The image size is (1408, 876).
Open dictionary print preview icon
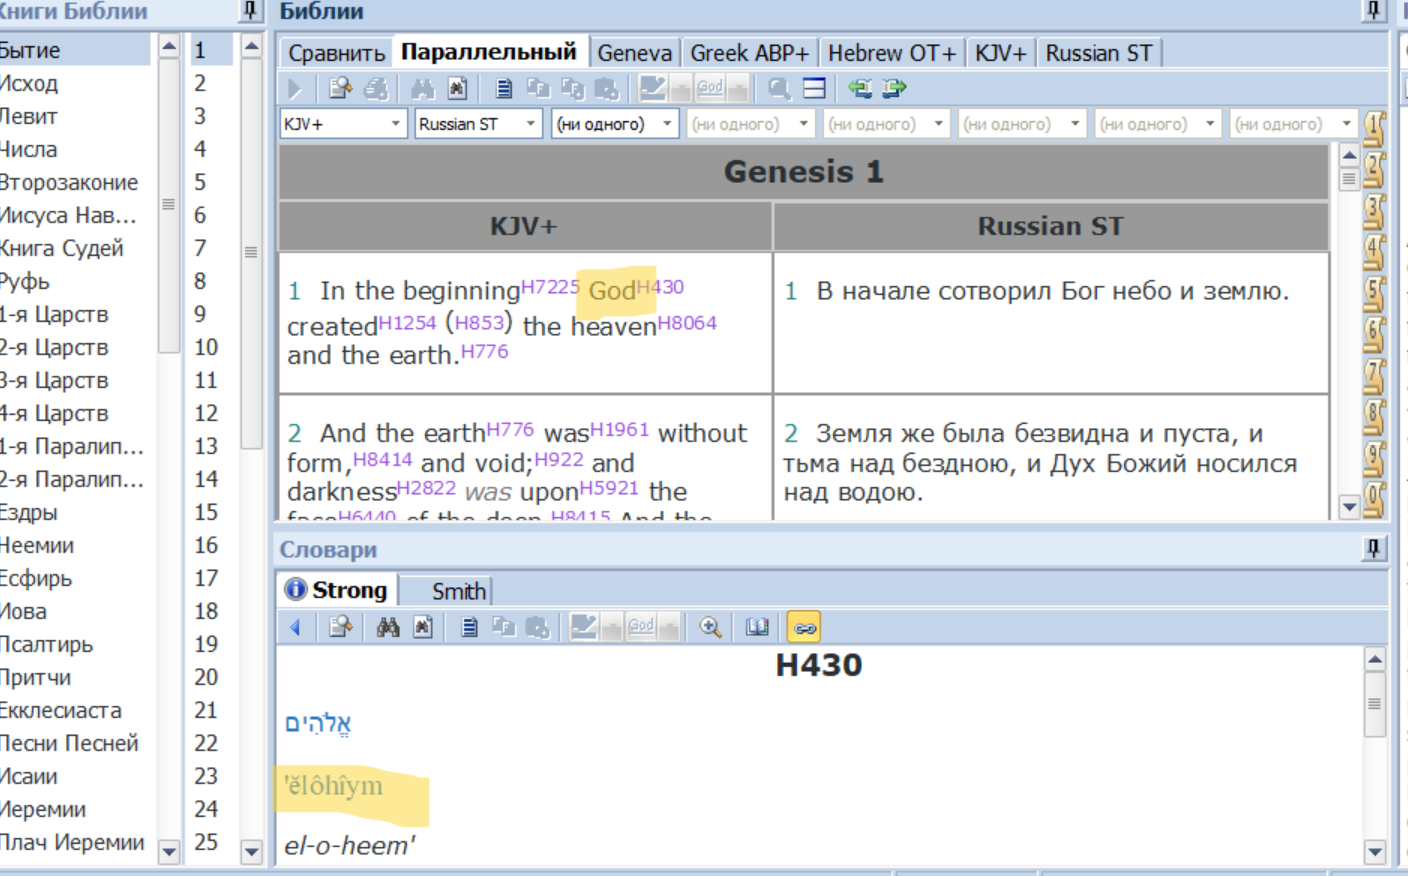click(x=340, y=627)
